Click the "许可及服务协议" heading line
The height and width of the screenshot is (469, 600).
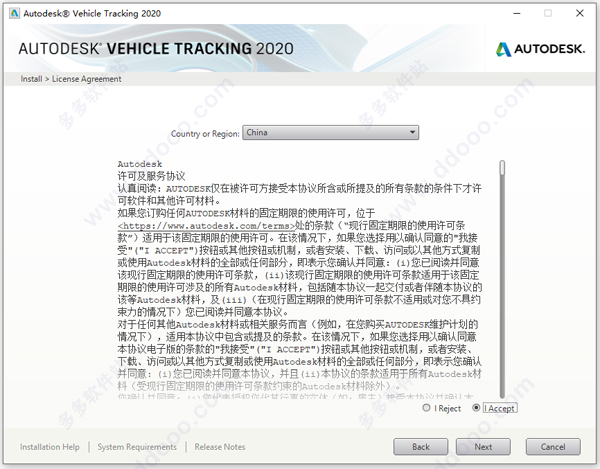[152, 176]
